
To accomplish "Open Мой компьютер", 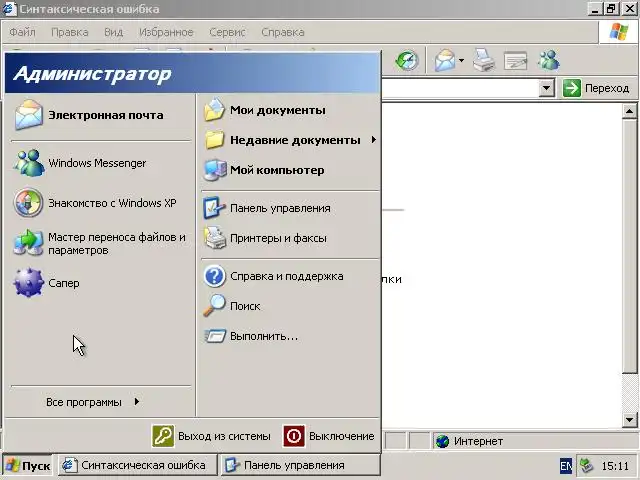I will 291,170.
